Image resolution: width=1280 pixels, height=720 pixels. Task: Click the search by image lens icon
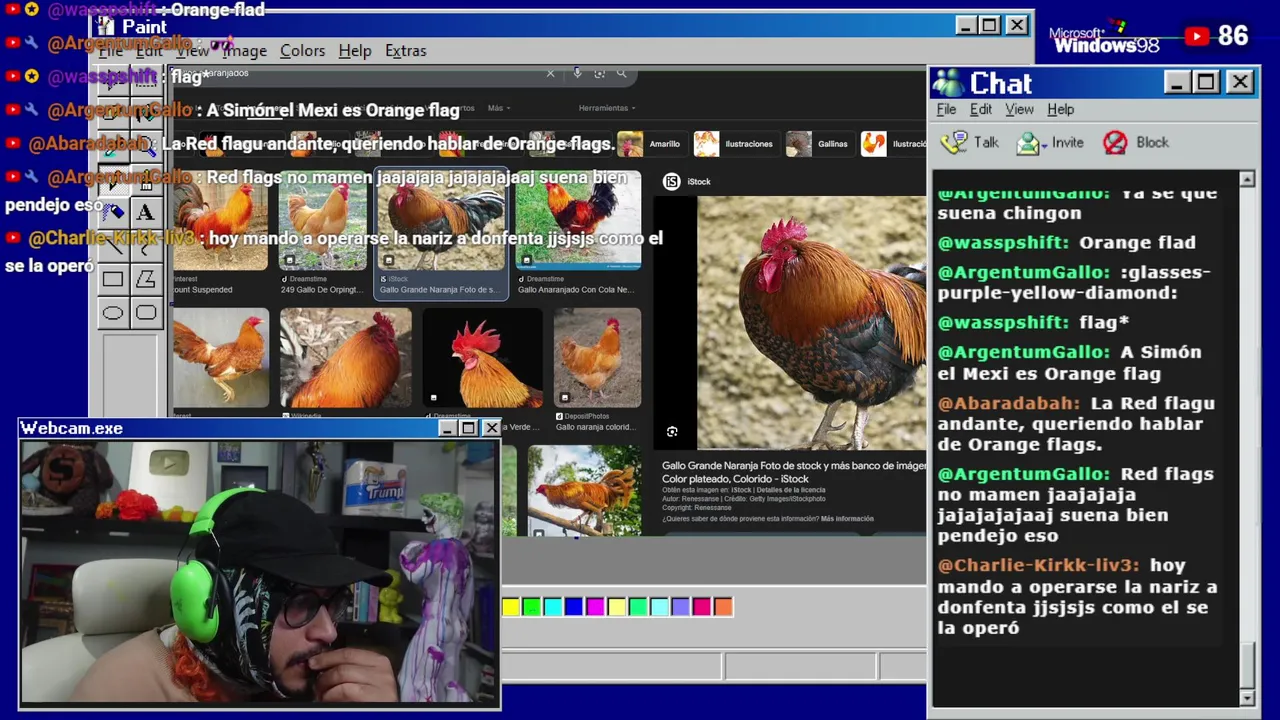point(599,73)
